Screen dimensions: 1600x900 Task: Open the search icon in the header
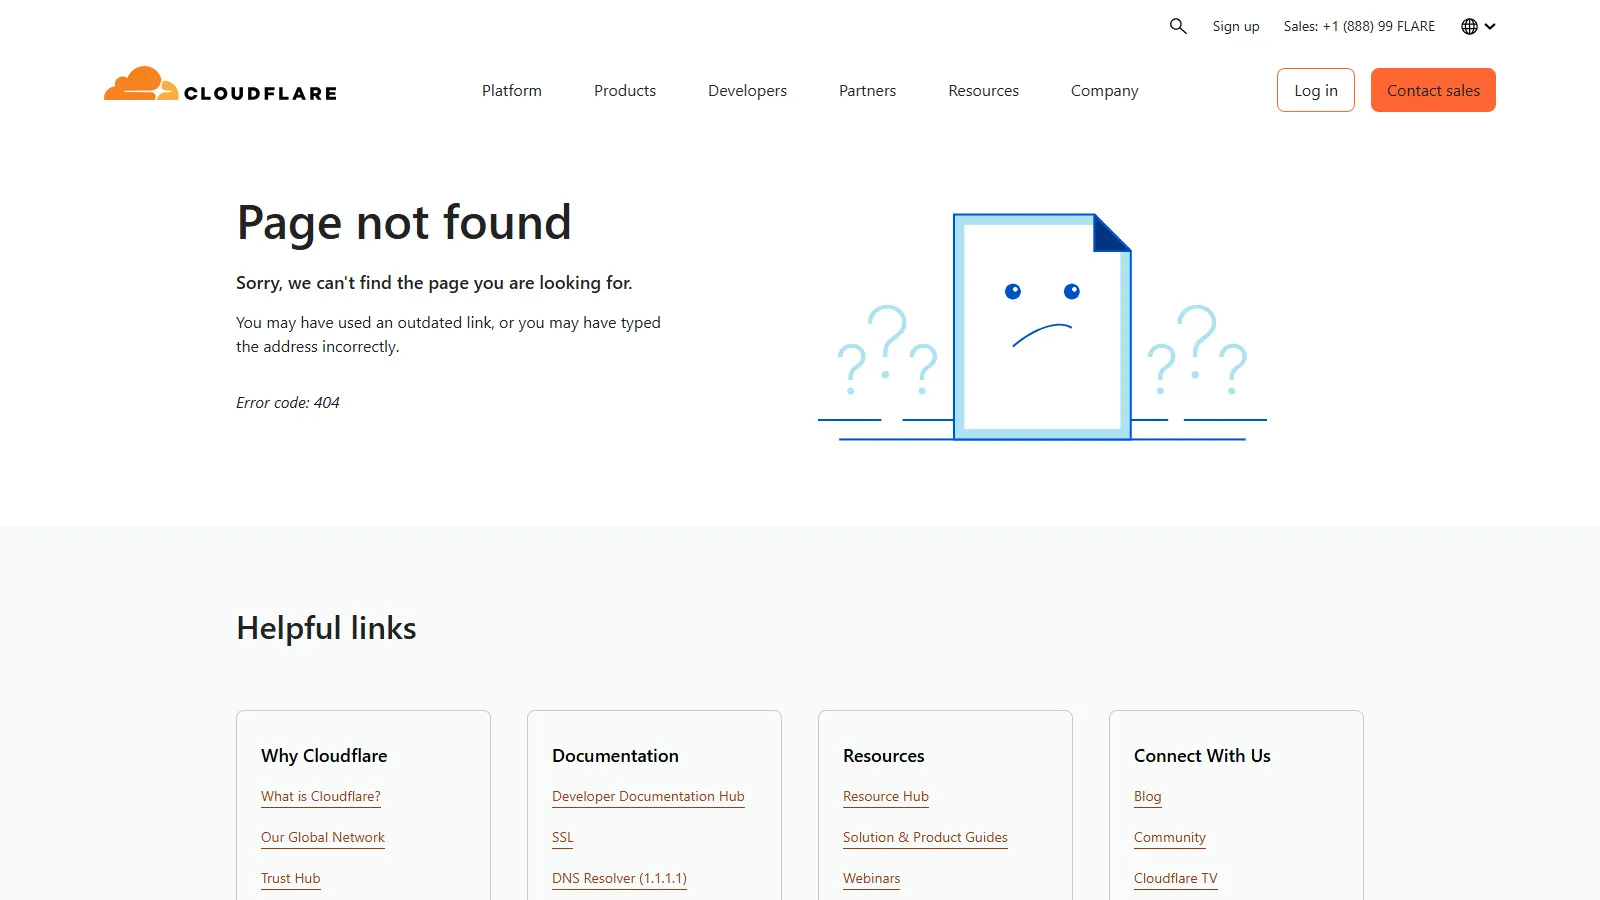click(1177, 26)
